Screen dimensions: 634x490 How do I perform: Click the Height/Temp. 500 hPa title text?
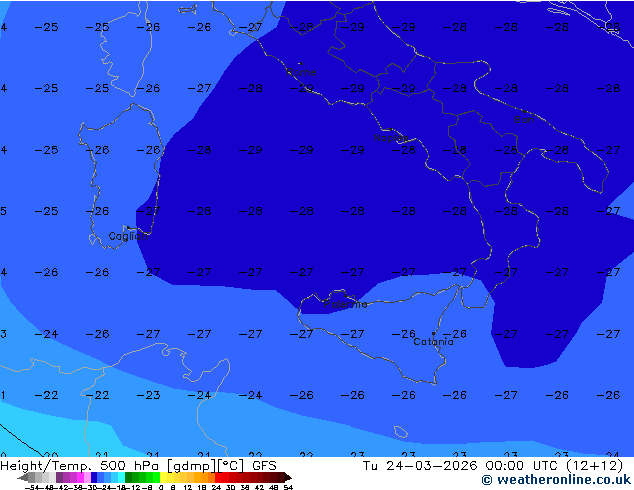point(80,466)
